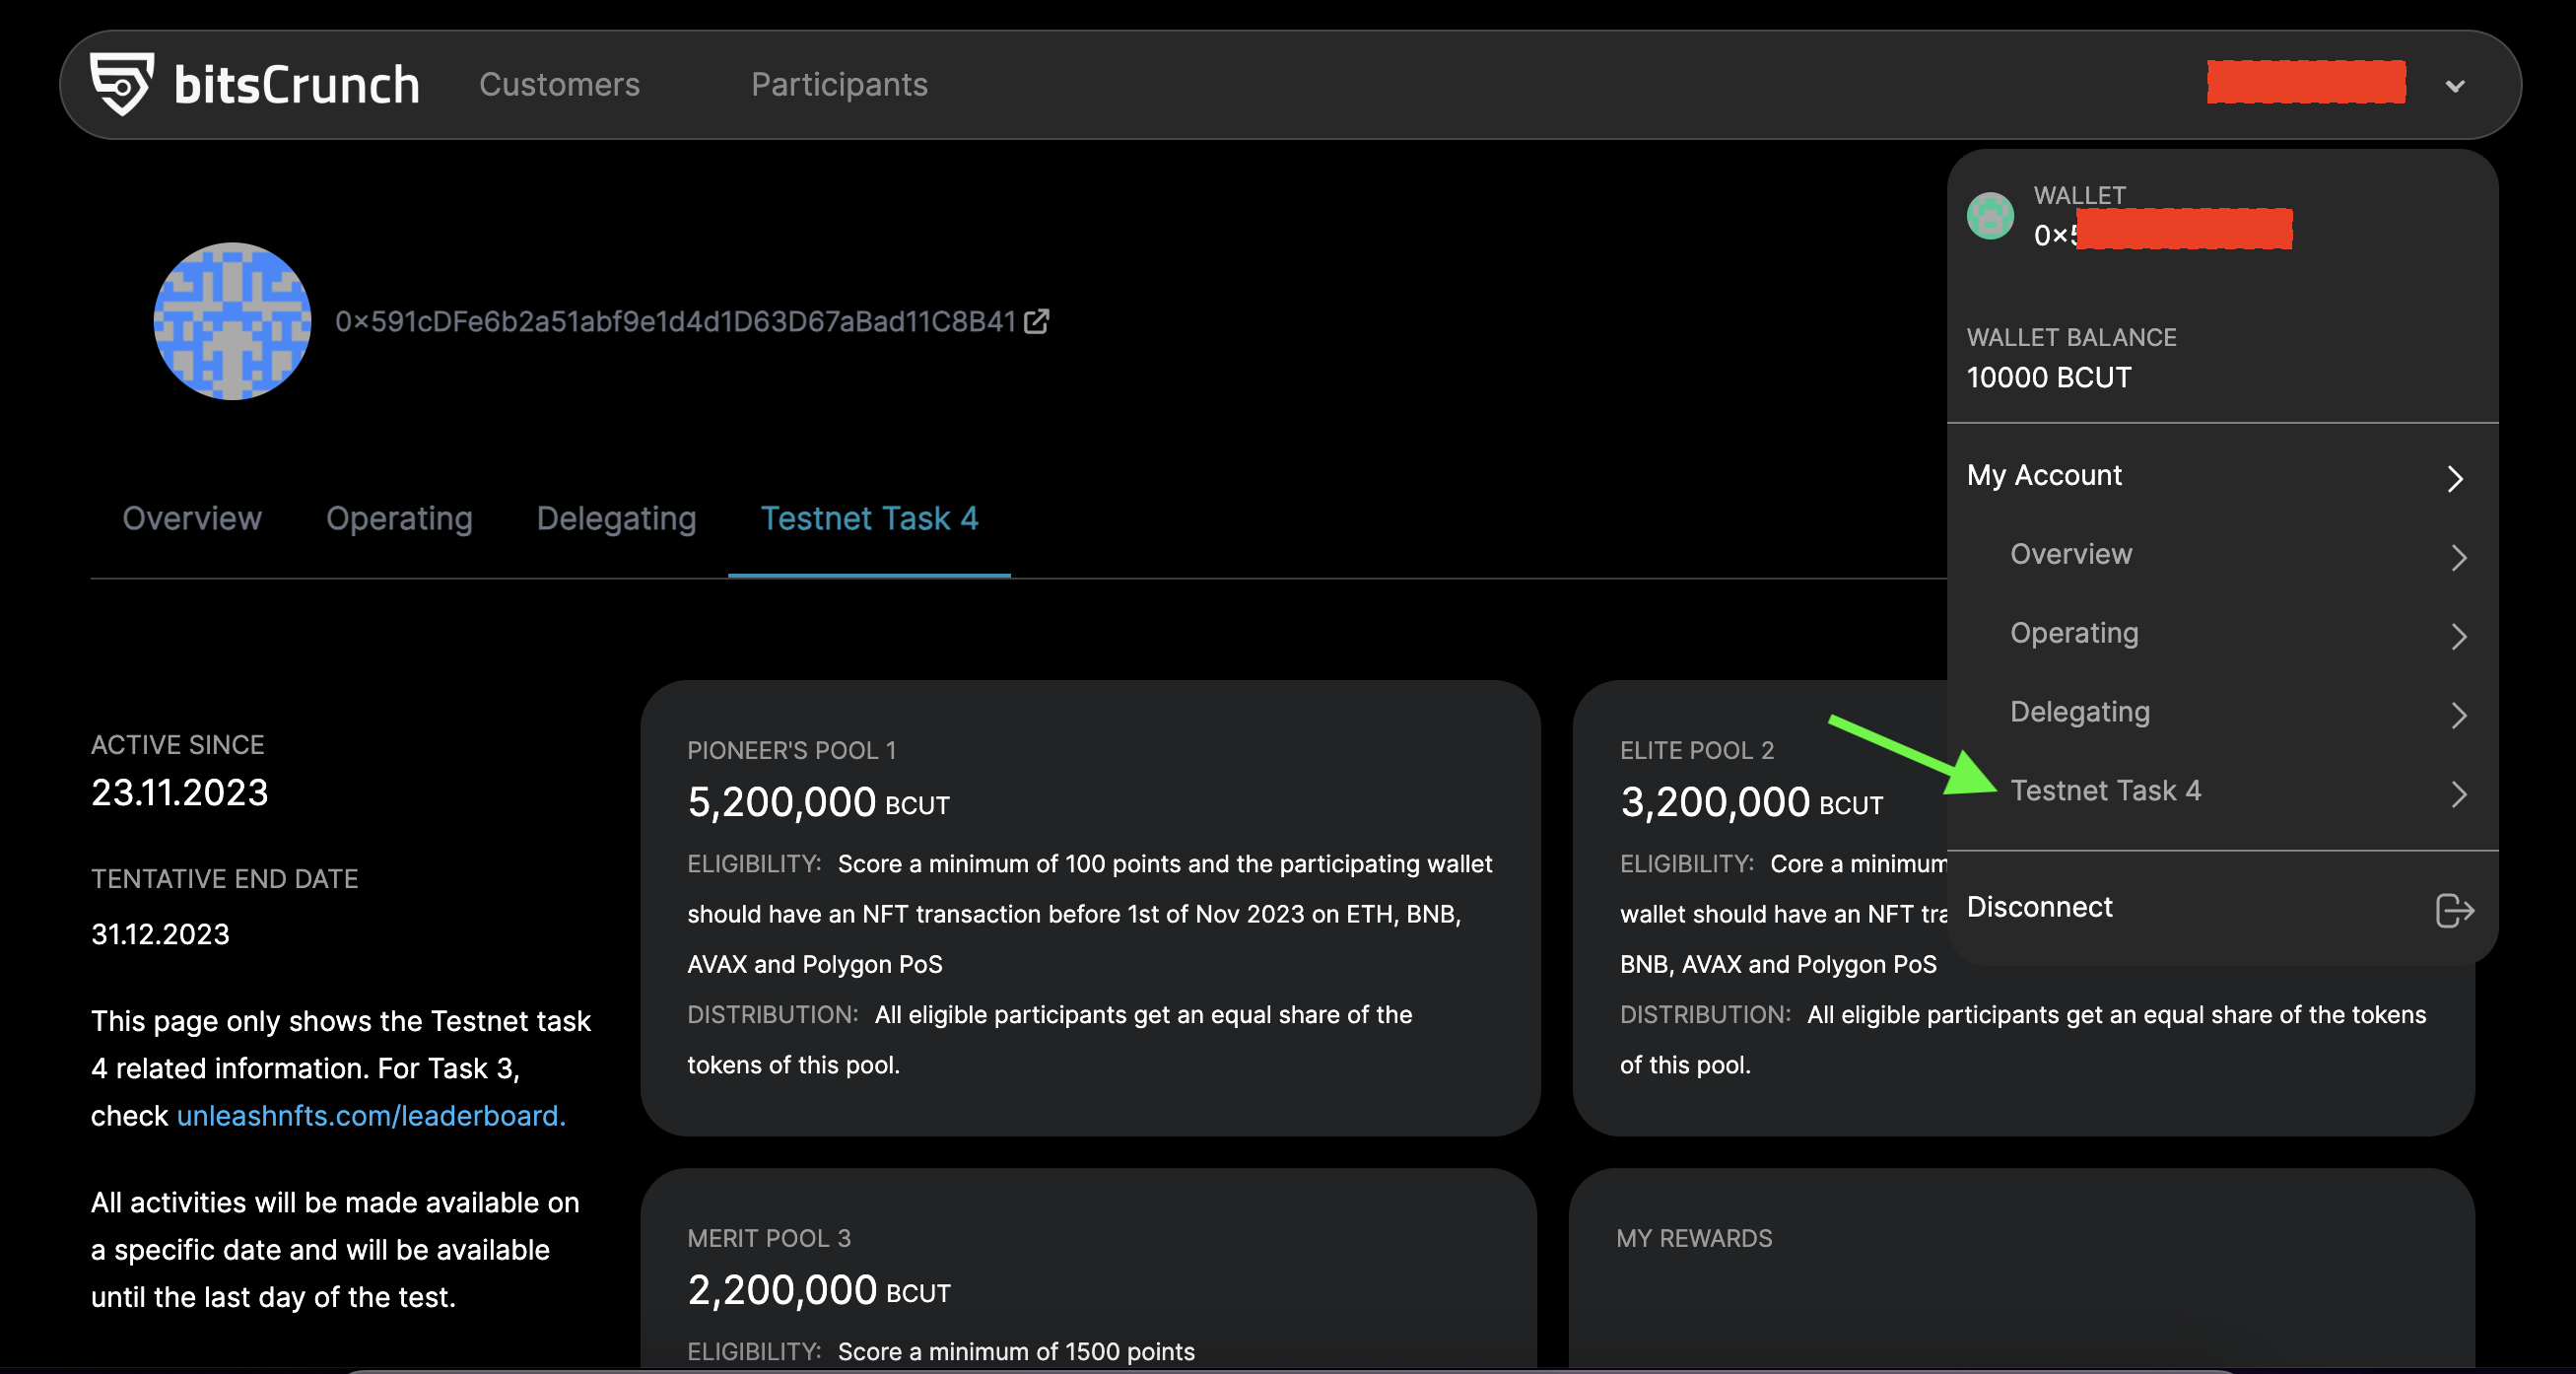2576x1374 pixels.
Task: Click the Active Since date 23.11.2023
Action: 179,792
